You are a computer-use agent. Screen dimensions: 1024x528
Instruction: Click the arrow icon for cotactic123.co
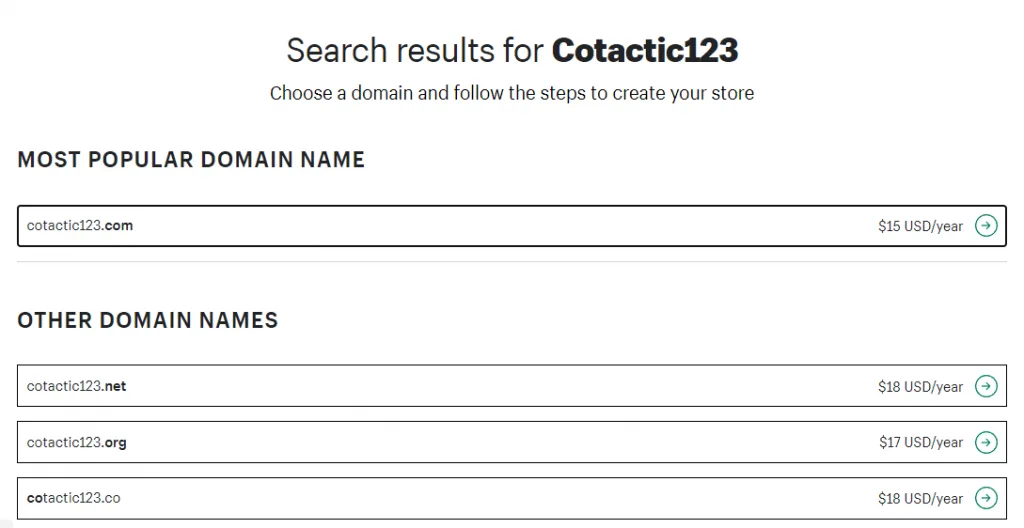(x=986, y=498)
